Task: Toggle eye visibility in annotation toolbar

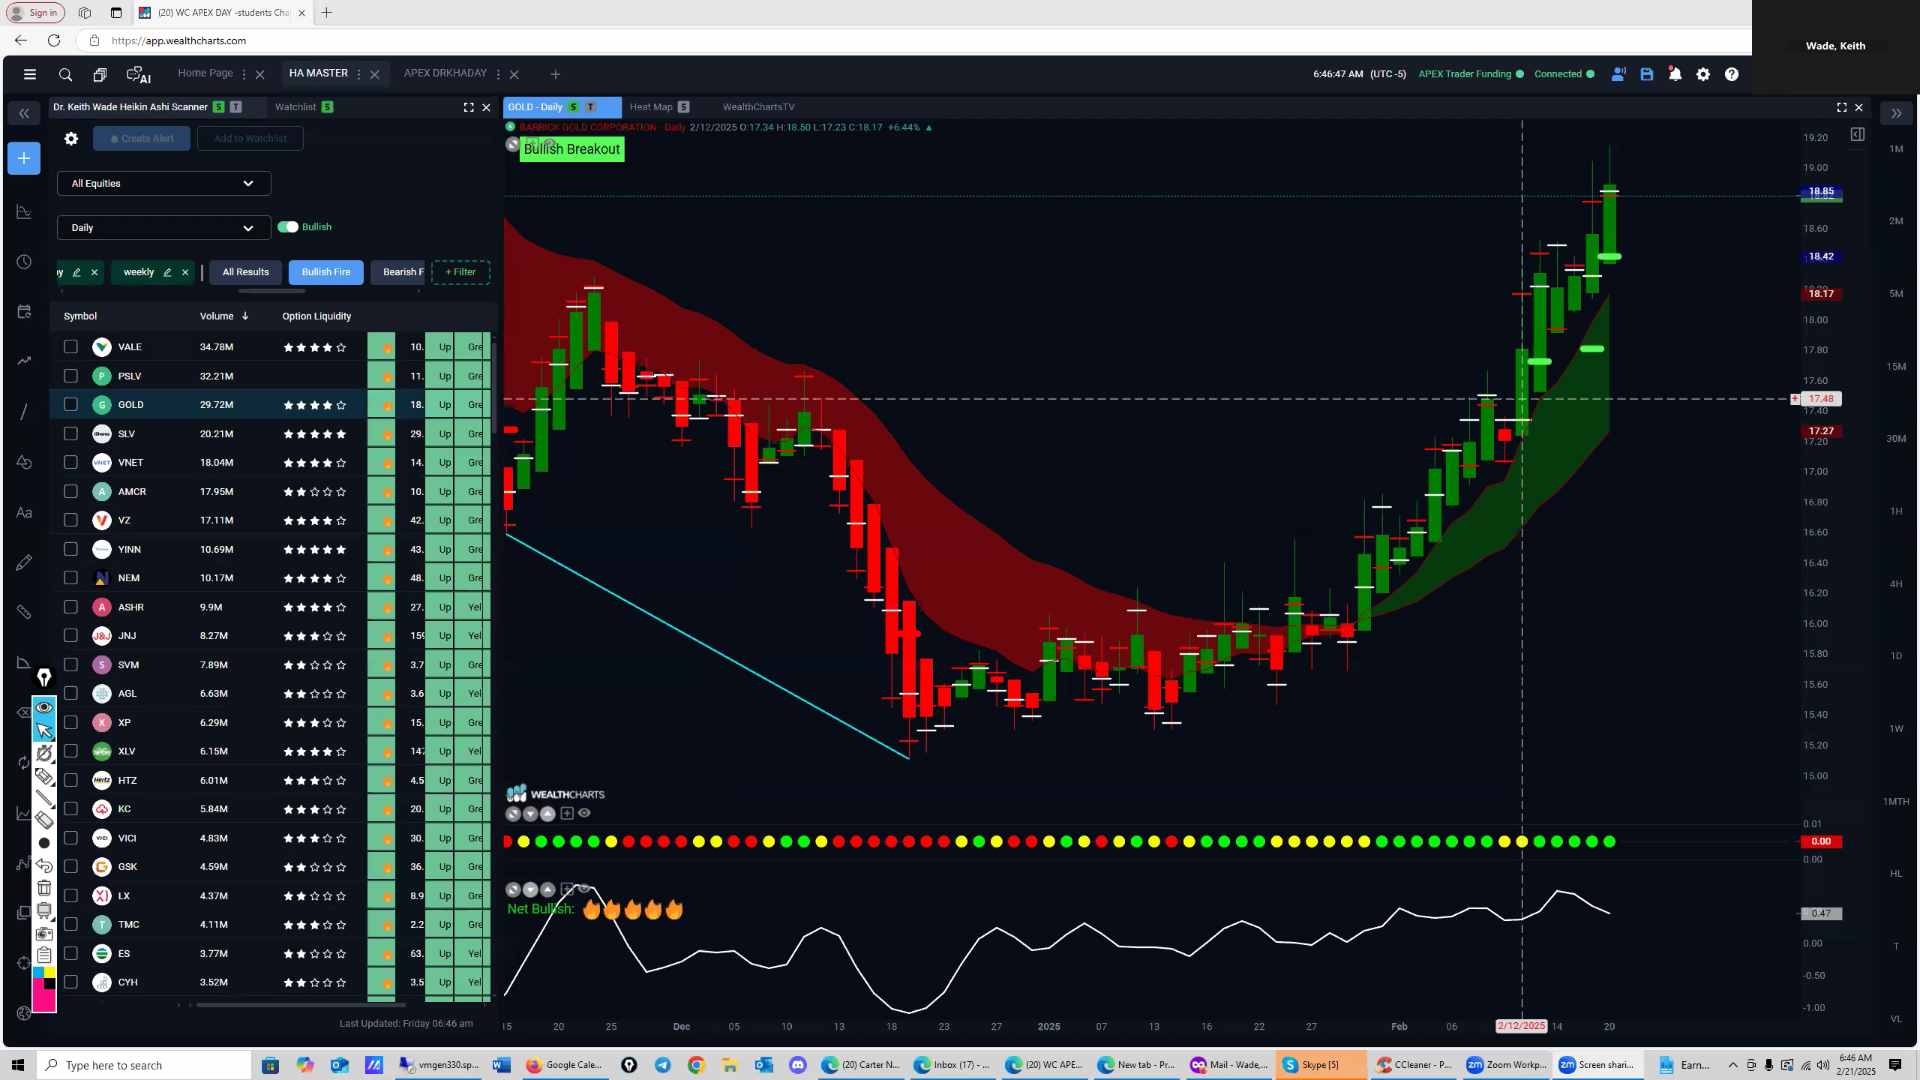Action: (44, 708)
